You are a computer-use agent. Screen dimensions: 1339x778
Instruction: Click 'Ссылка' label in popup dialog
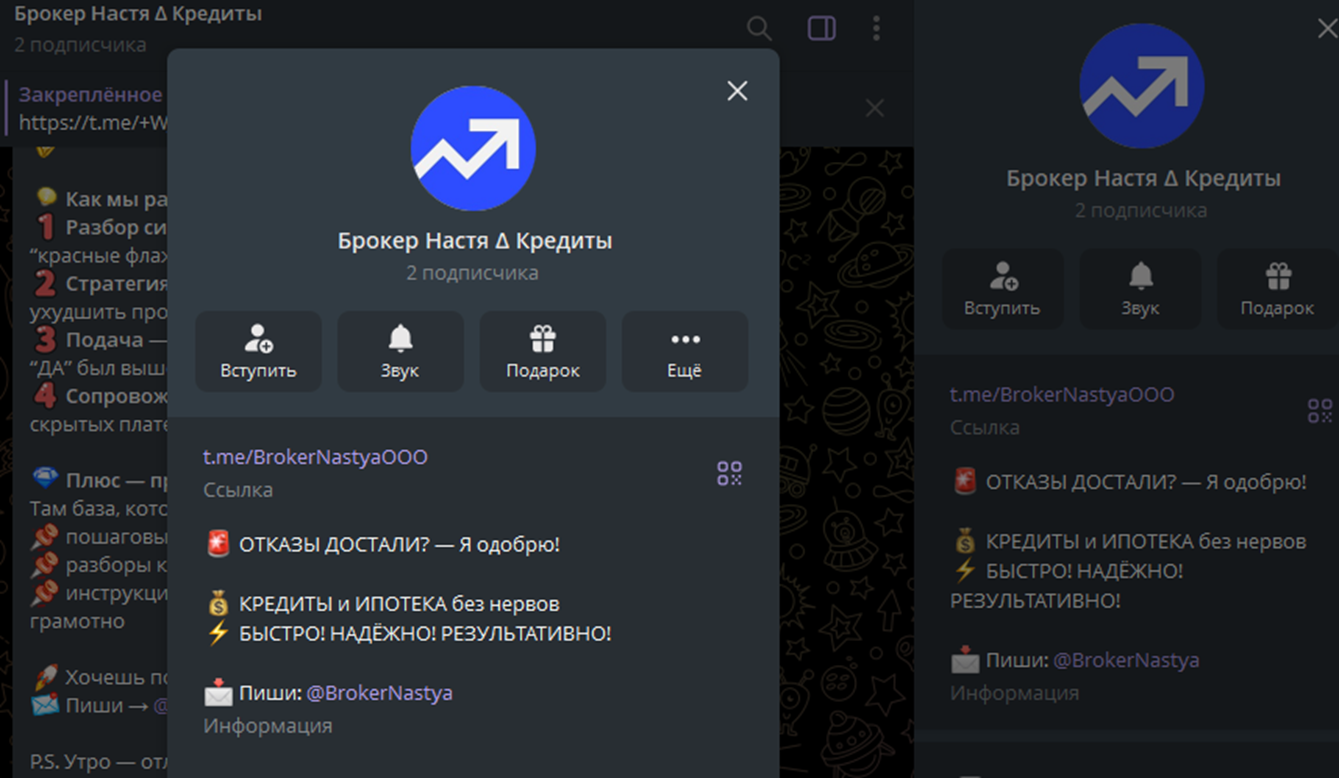pos(238,490)
